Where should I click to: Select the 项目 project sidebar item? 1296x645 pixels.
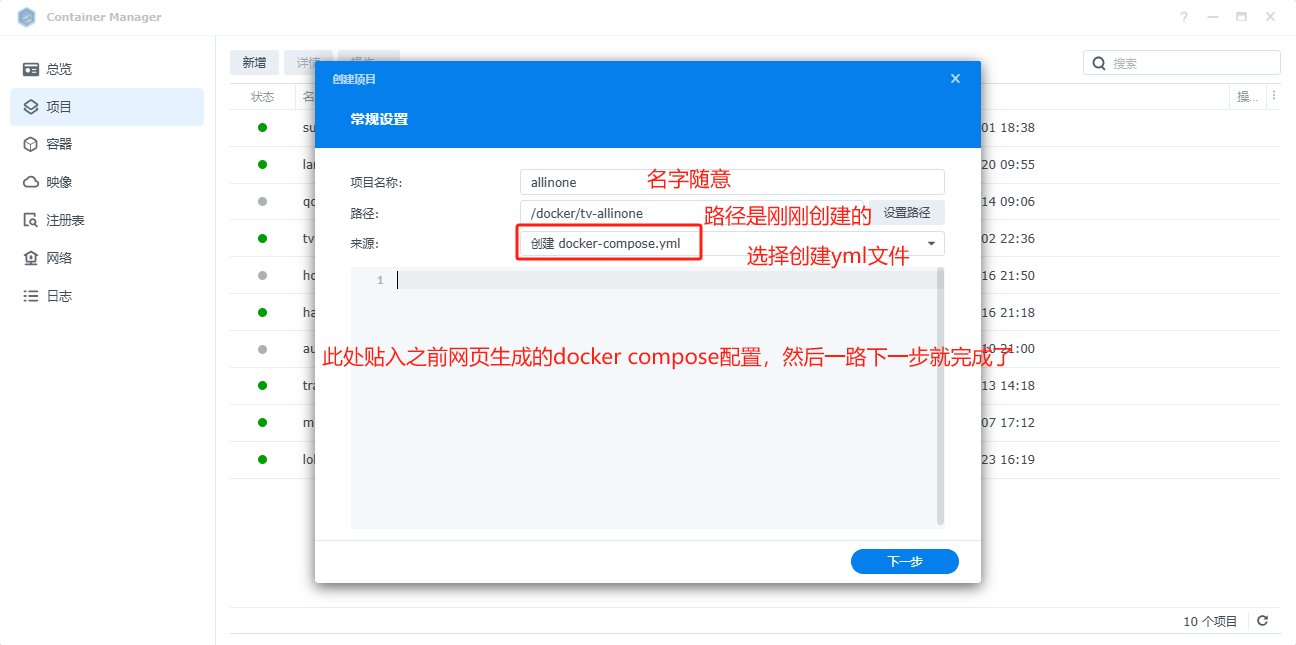coord(58,107)
